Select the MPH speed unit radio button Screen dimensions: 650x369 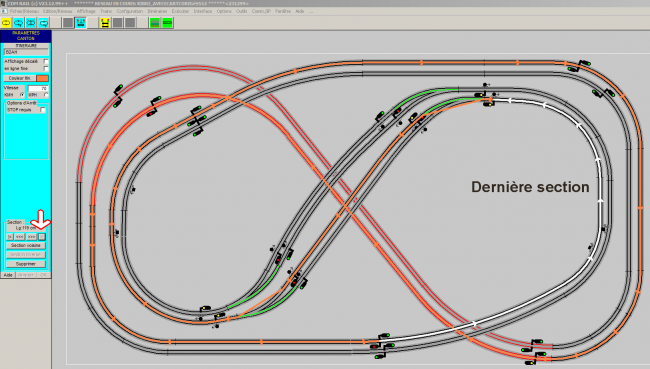point(46,95)
